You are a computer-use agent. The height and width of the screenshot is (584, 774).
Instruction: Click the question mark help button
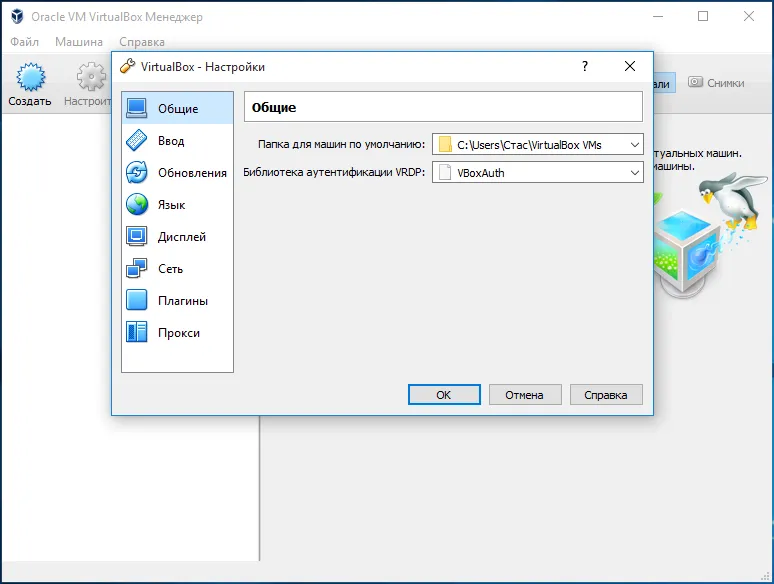pos(585,66)
